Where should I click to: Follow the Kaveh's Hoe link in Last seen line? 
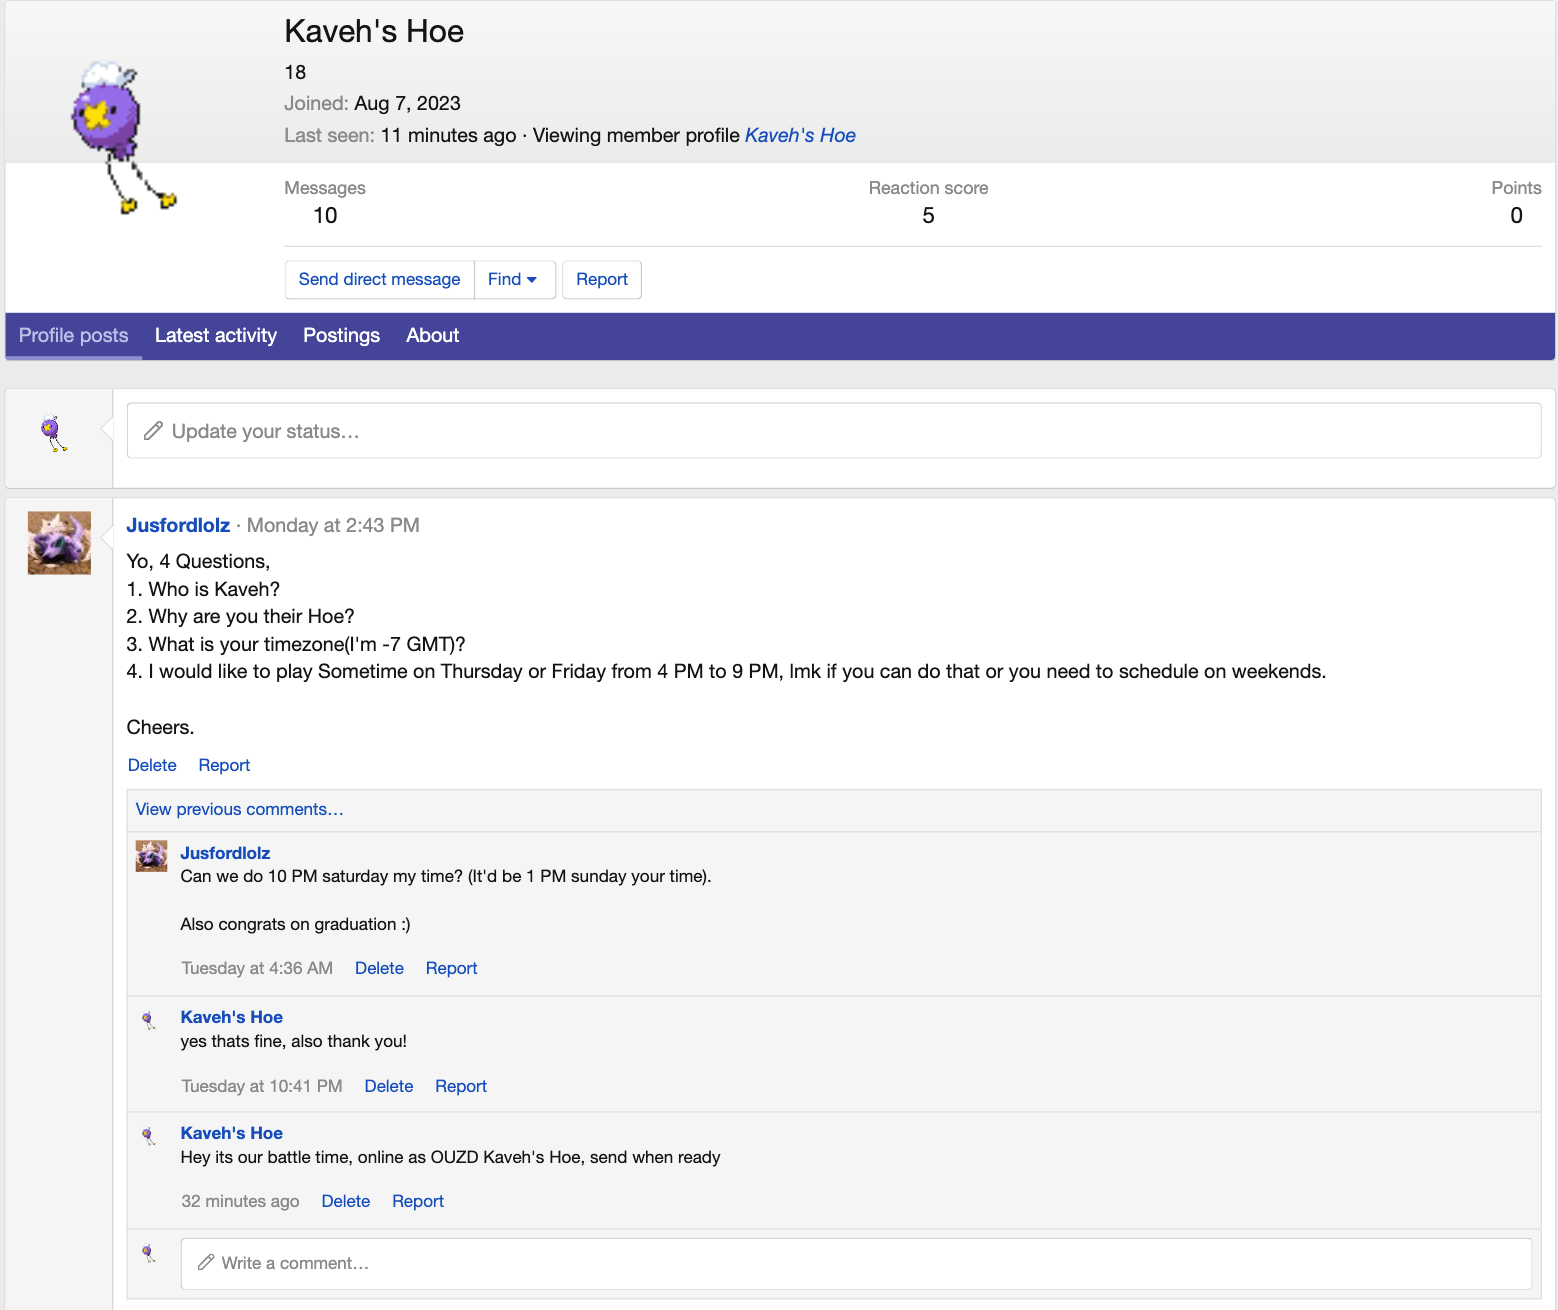800,135
